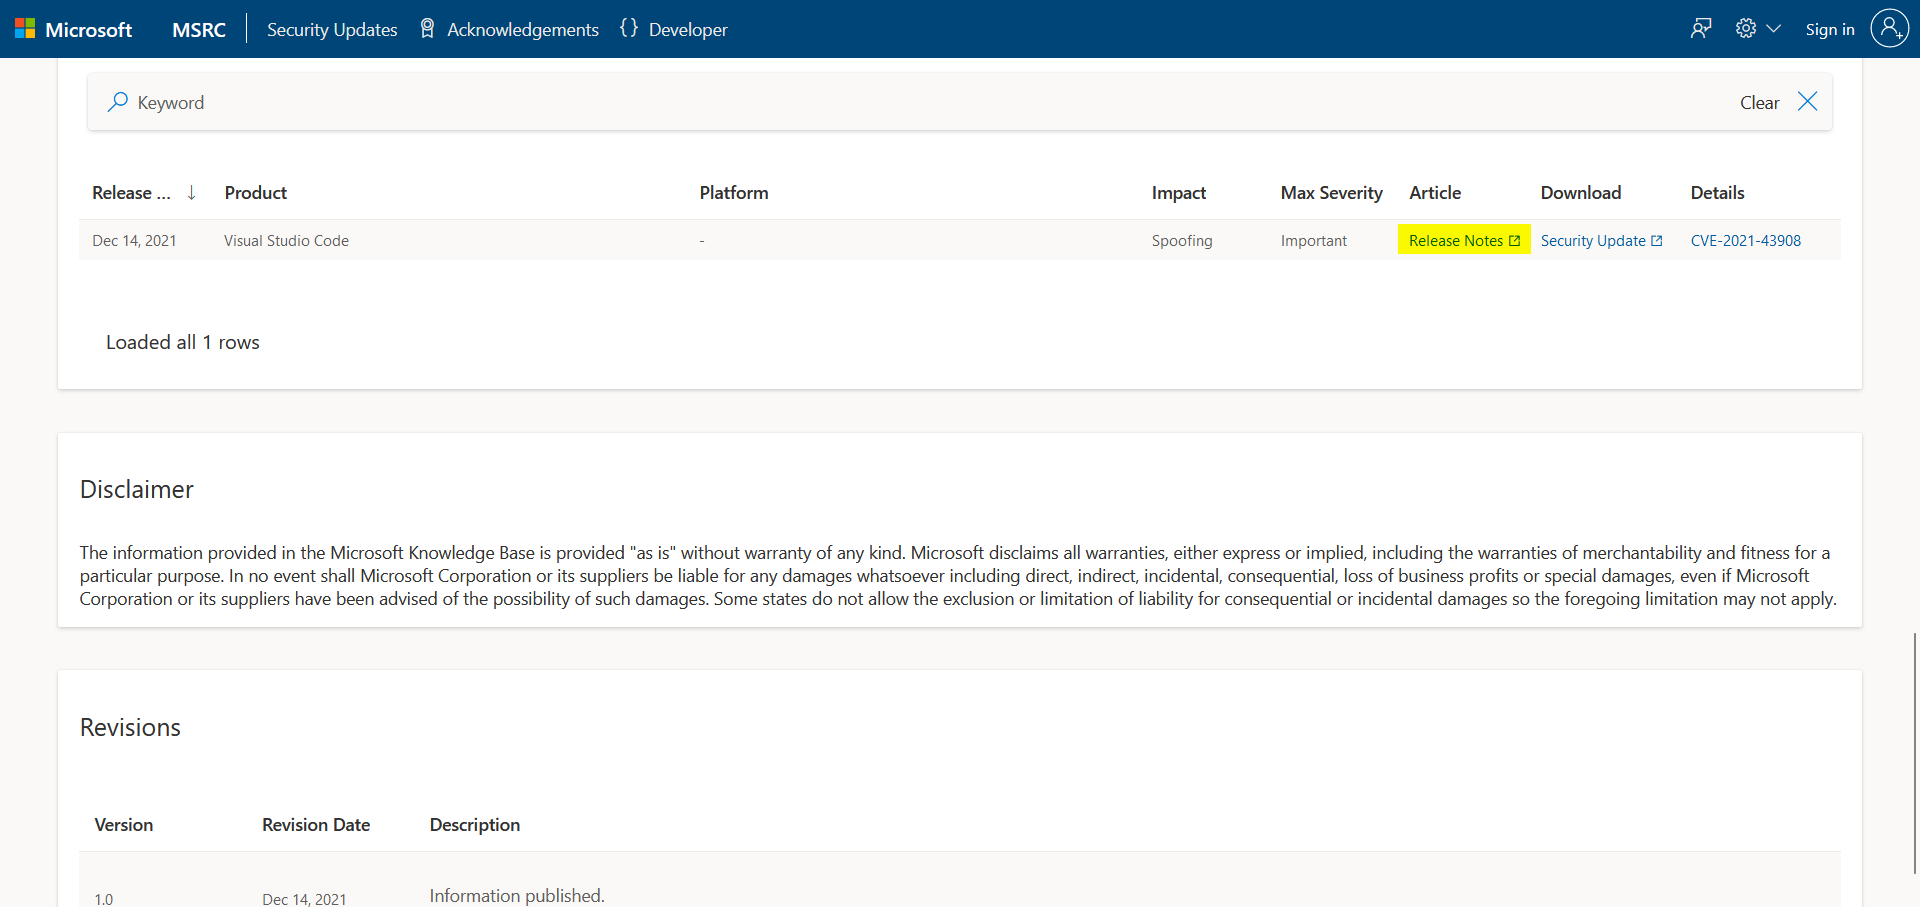Click the X clear filter icon
The width and height of the screenshot is (1920, 907).
(1807, 101)
